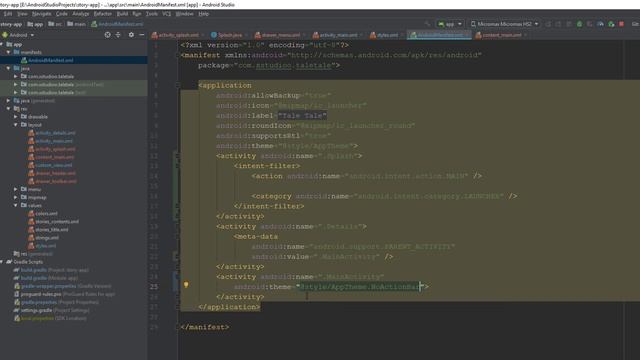Open the View menu
The height and width of the screenshot is (360, 640).
(x=22, y=14)
